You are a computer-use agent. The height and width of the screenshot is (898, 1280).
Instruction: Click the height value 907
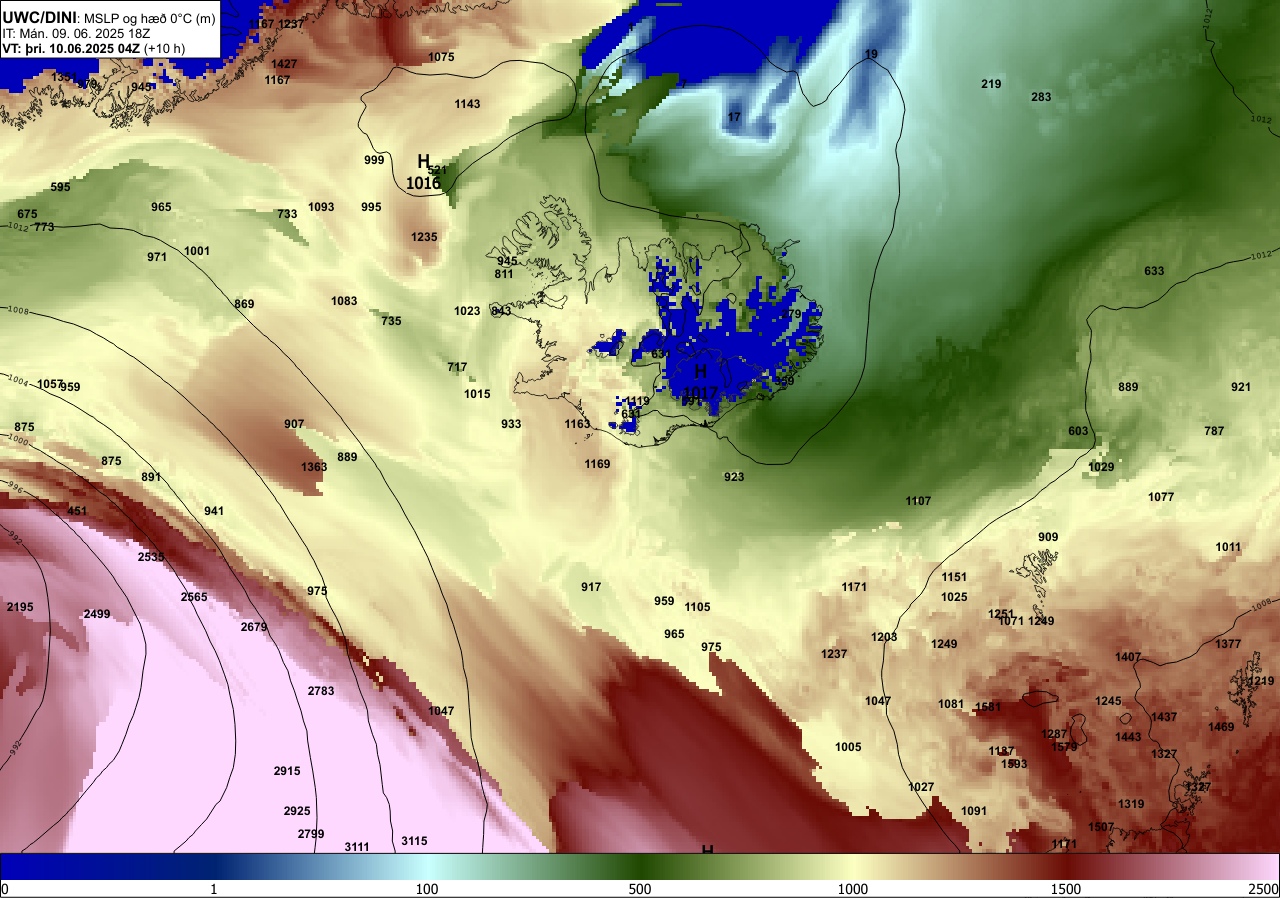click(x=294, y=424)
